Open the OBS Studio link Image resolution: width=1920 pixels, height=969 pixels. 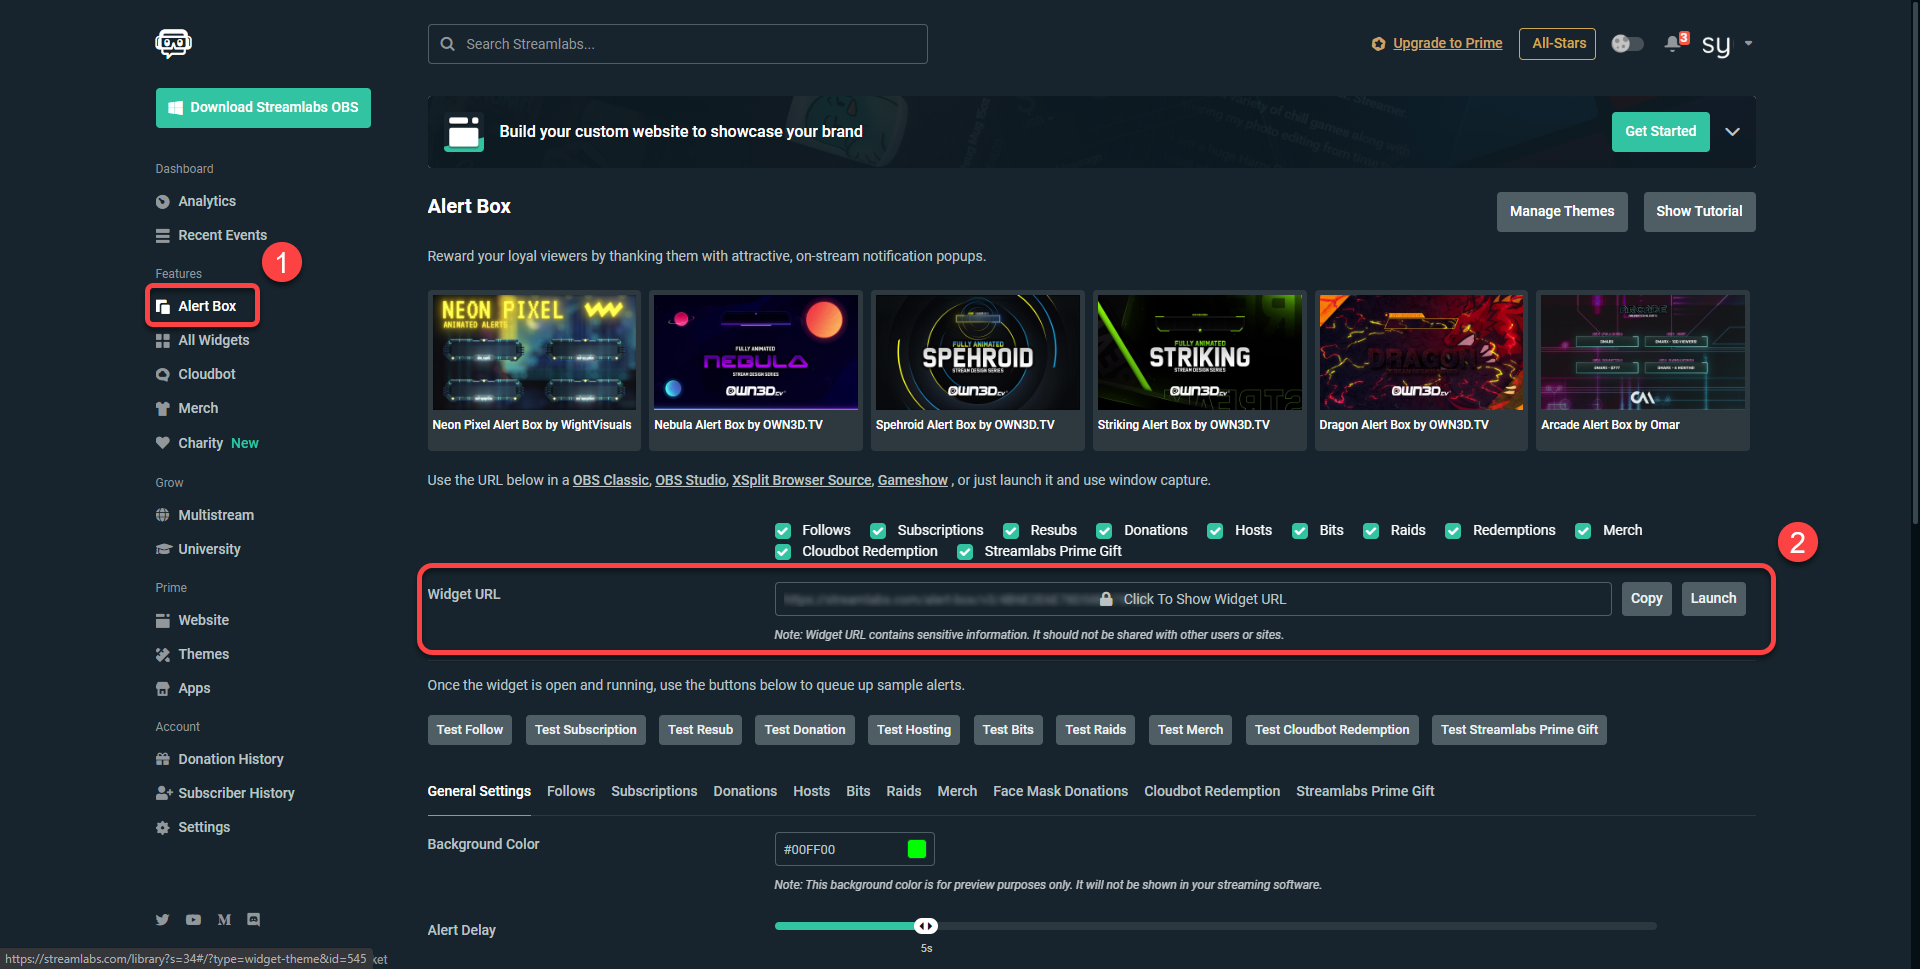point(690,481)
